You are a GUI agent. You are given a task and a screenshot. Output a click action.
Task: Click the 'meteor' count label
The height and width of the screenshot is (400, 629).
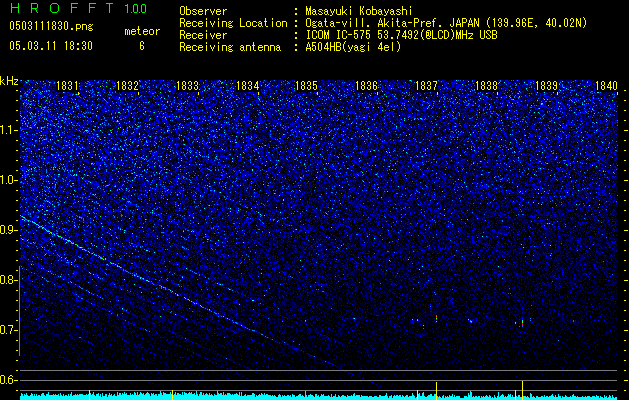click(142, 31)
